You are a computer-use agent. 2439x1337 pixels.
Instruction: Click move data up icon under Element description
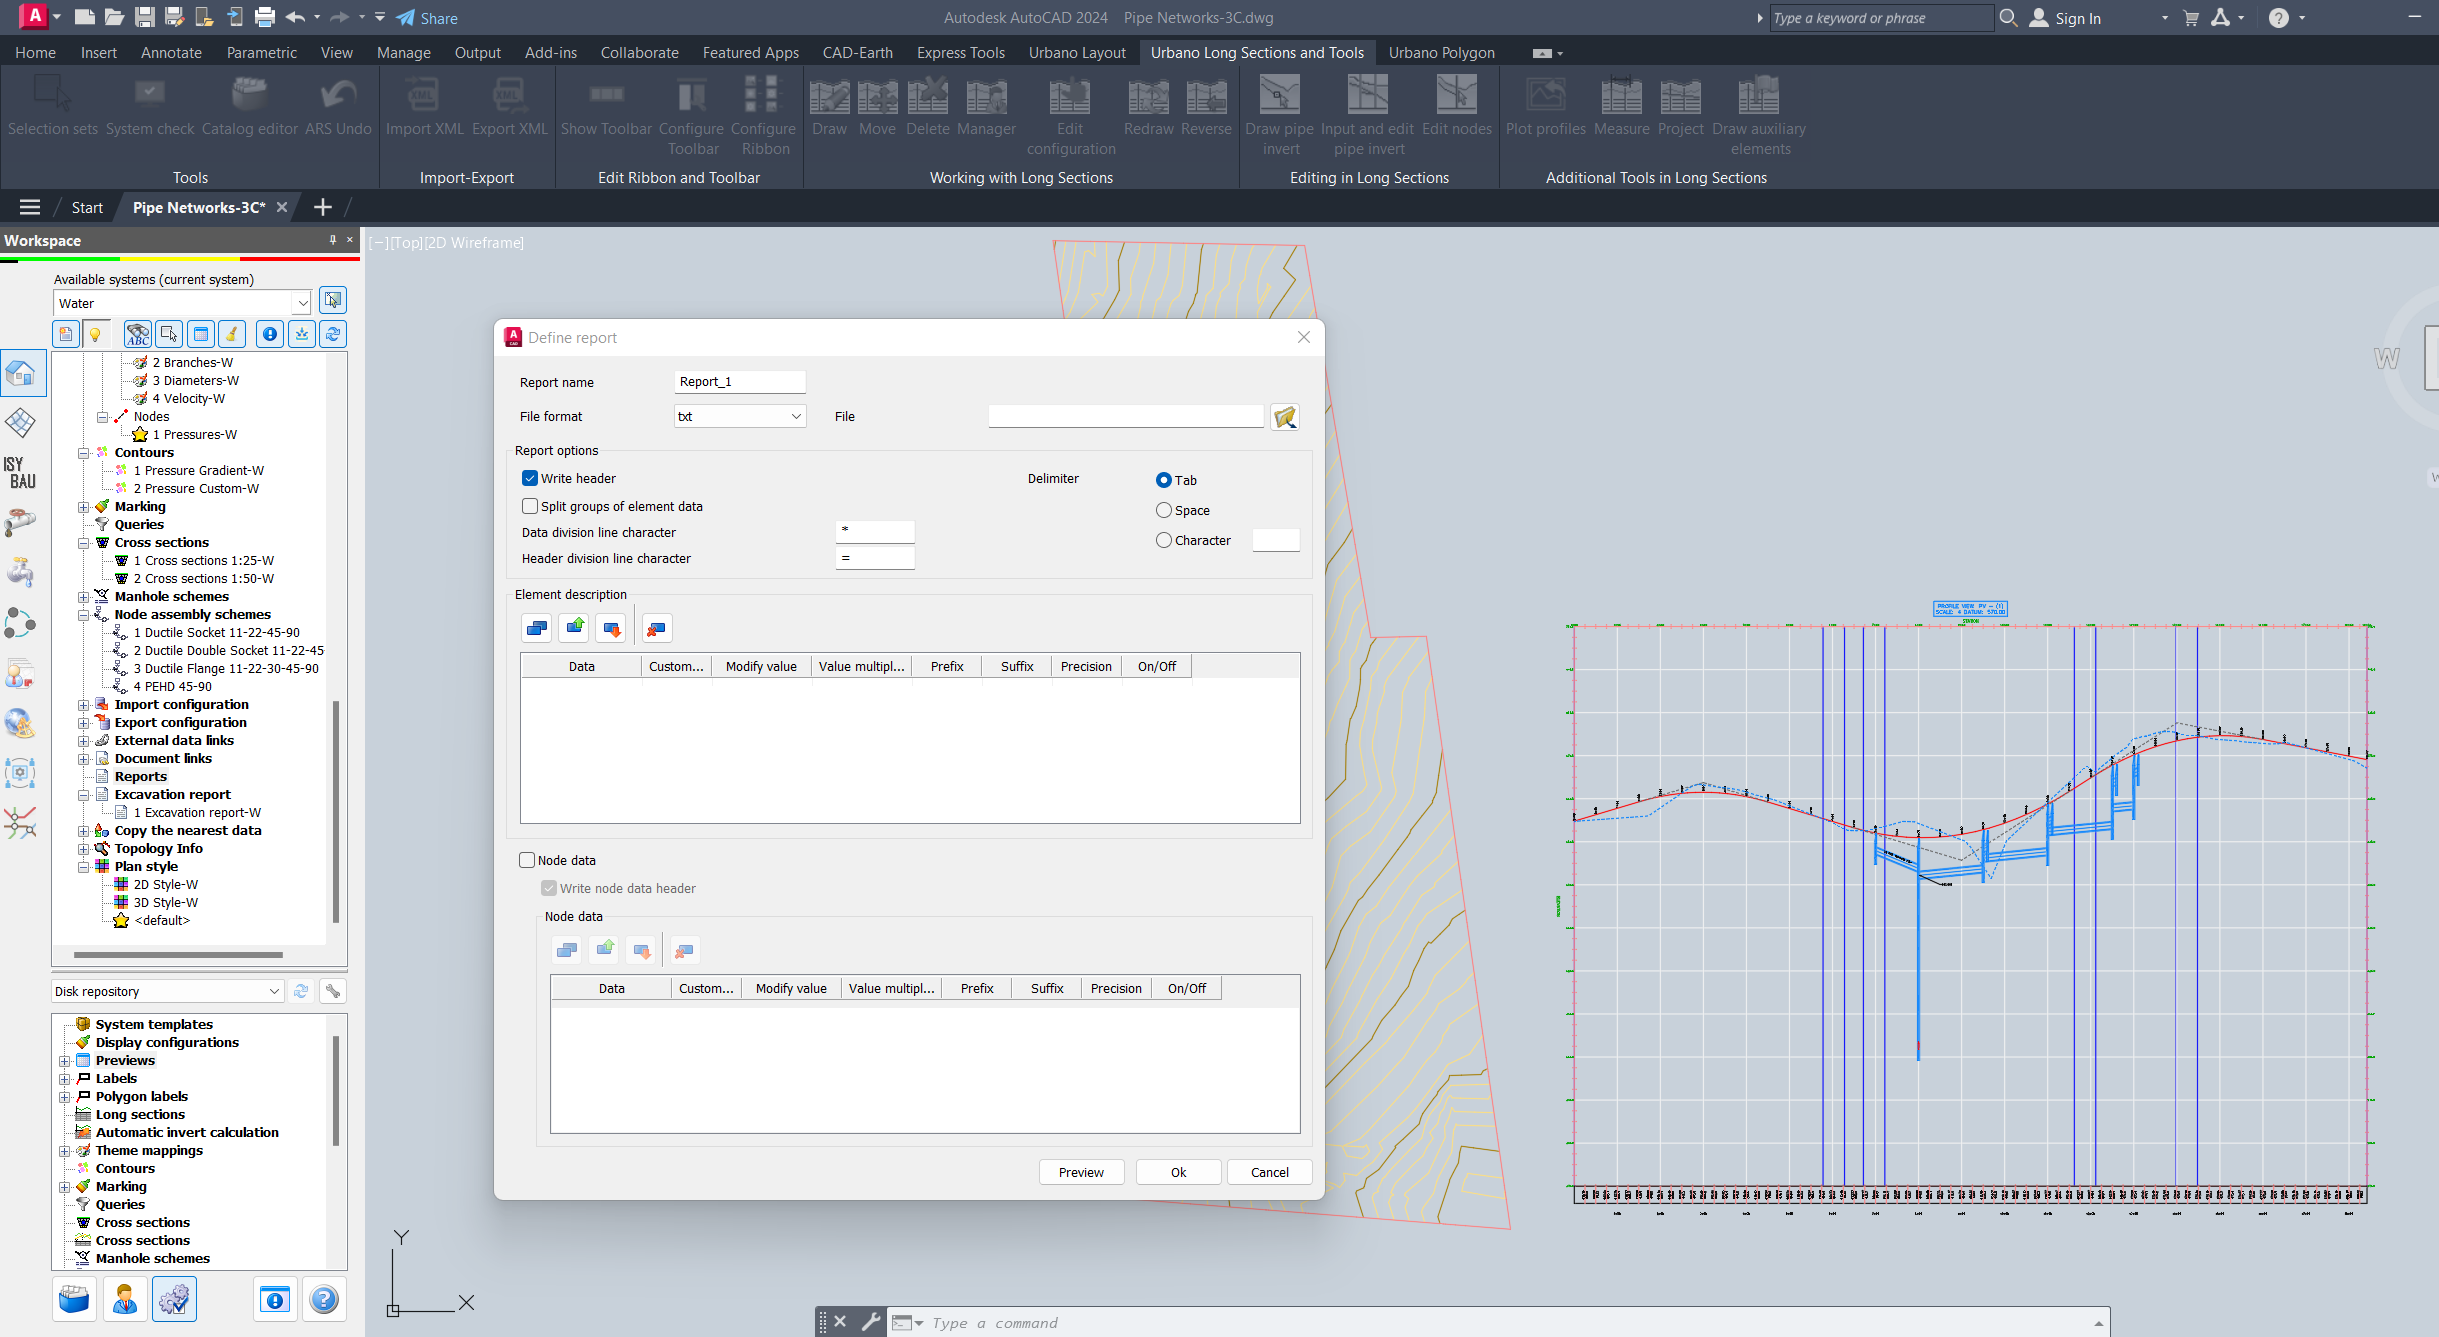[575, 628]
